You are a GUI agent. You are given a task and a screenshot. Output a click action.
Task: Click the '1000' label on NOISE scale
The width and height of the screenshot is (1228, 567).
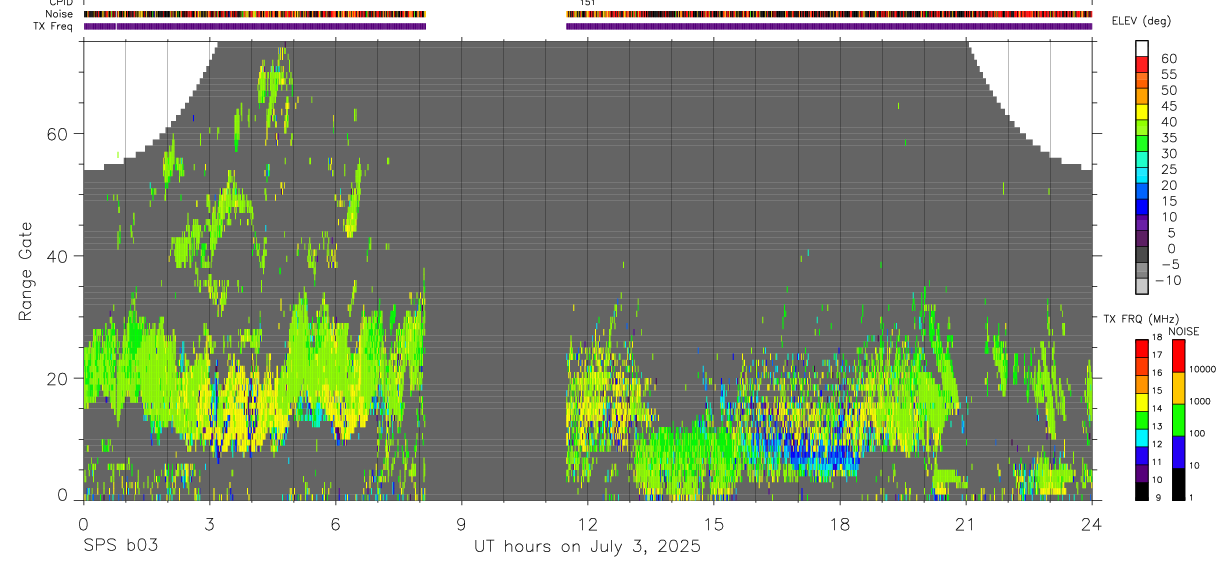click(1201, 401)
